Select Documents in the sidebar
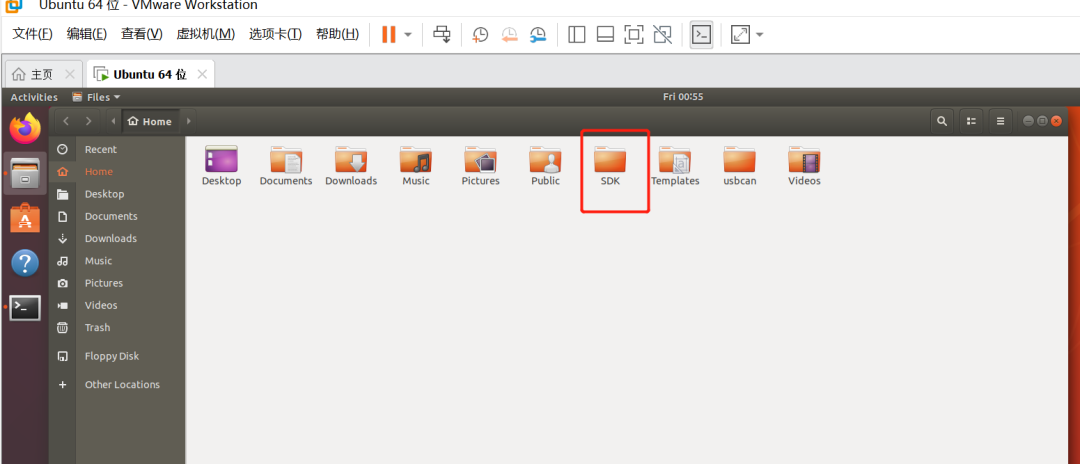Viewport: 1080px width, 464px height. pos(117,216)
